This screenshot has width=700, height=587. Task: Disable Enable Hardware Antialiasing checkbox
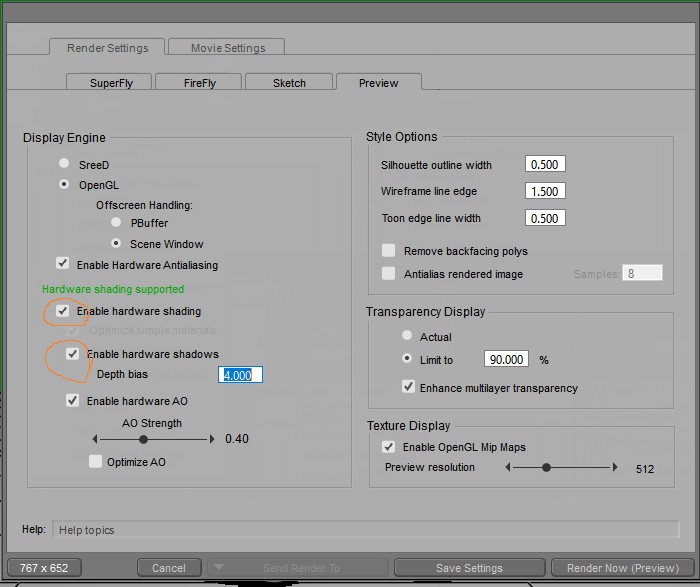(63, 264)
